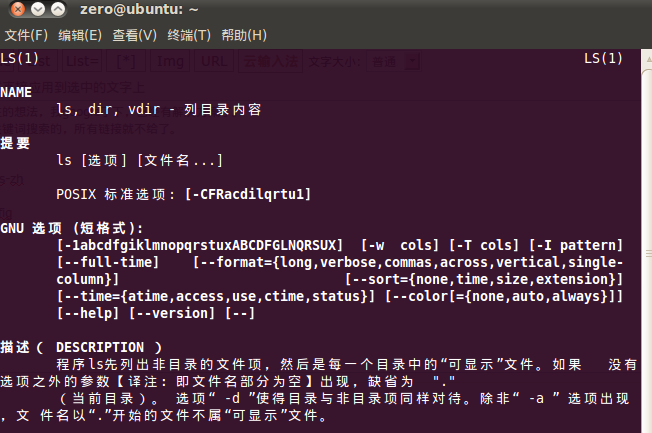This screenshot has height=433, width=652.
Task: Click the scrollbar up arrow
Action: (648, 60)
